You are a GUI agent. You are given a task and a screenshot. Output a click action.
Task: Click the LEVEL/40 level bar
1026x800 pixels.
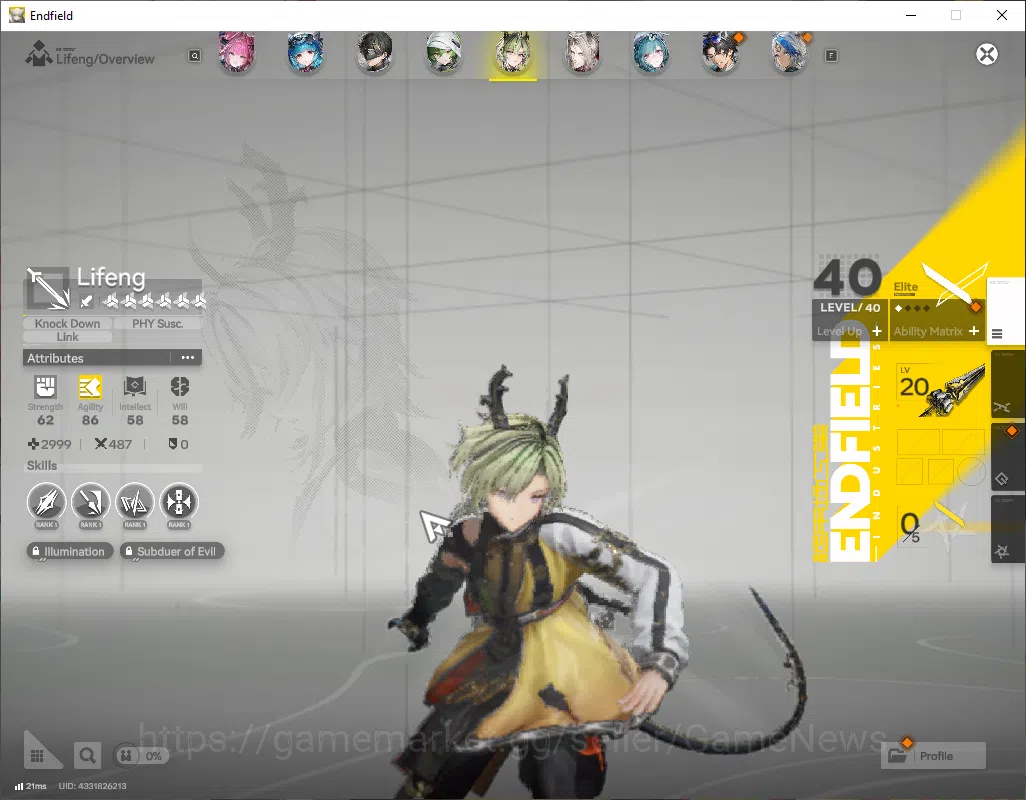(x=850, y=307)
